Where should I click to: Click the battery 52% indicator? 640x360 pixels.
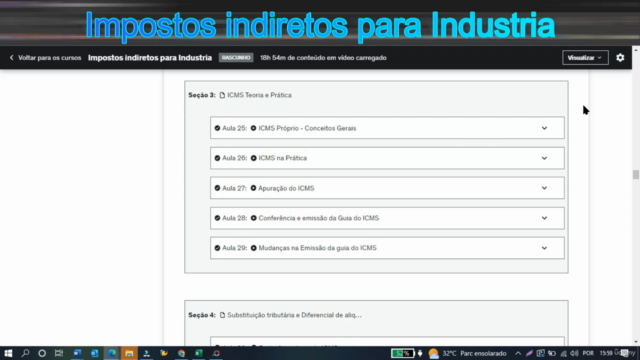402,353
